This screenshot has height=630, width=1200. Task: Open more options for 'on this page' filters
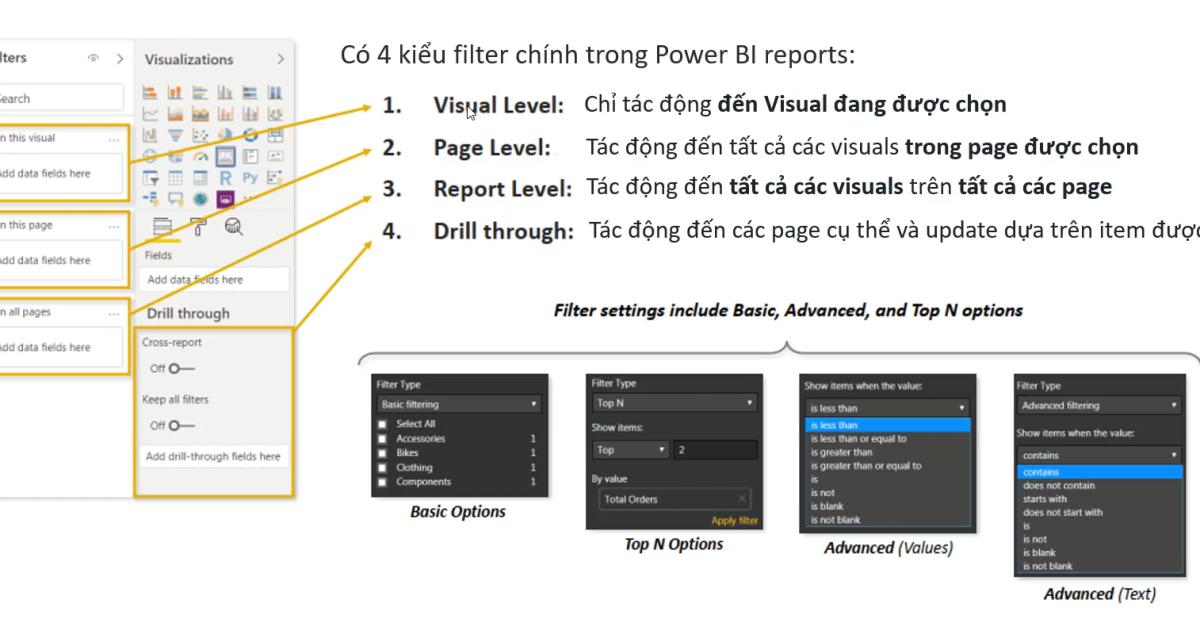[x=114, y=226]
